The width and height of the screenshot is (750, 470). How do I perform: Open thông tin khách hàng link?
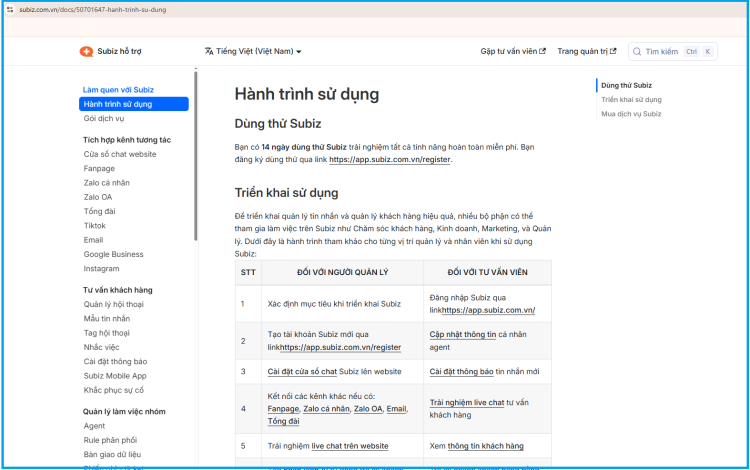[485, 447]
